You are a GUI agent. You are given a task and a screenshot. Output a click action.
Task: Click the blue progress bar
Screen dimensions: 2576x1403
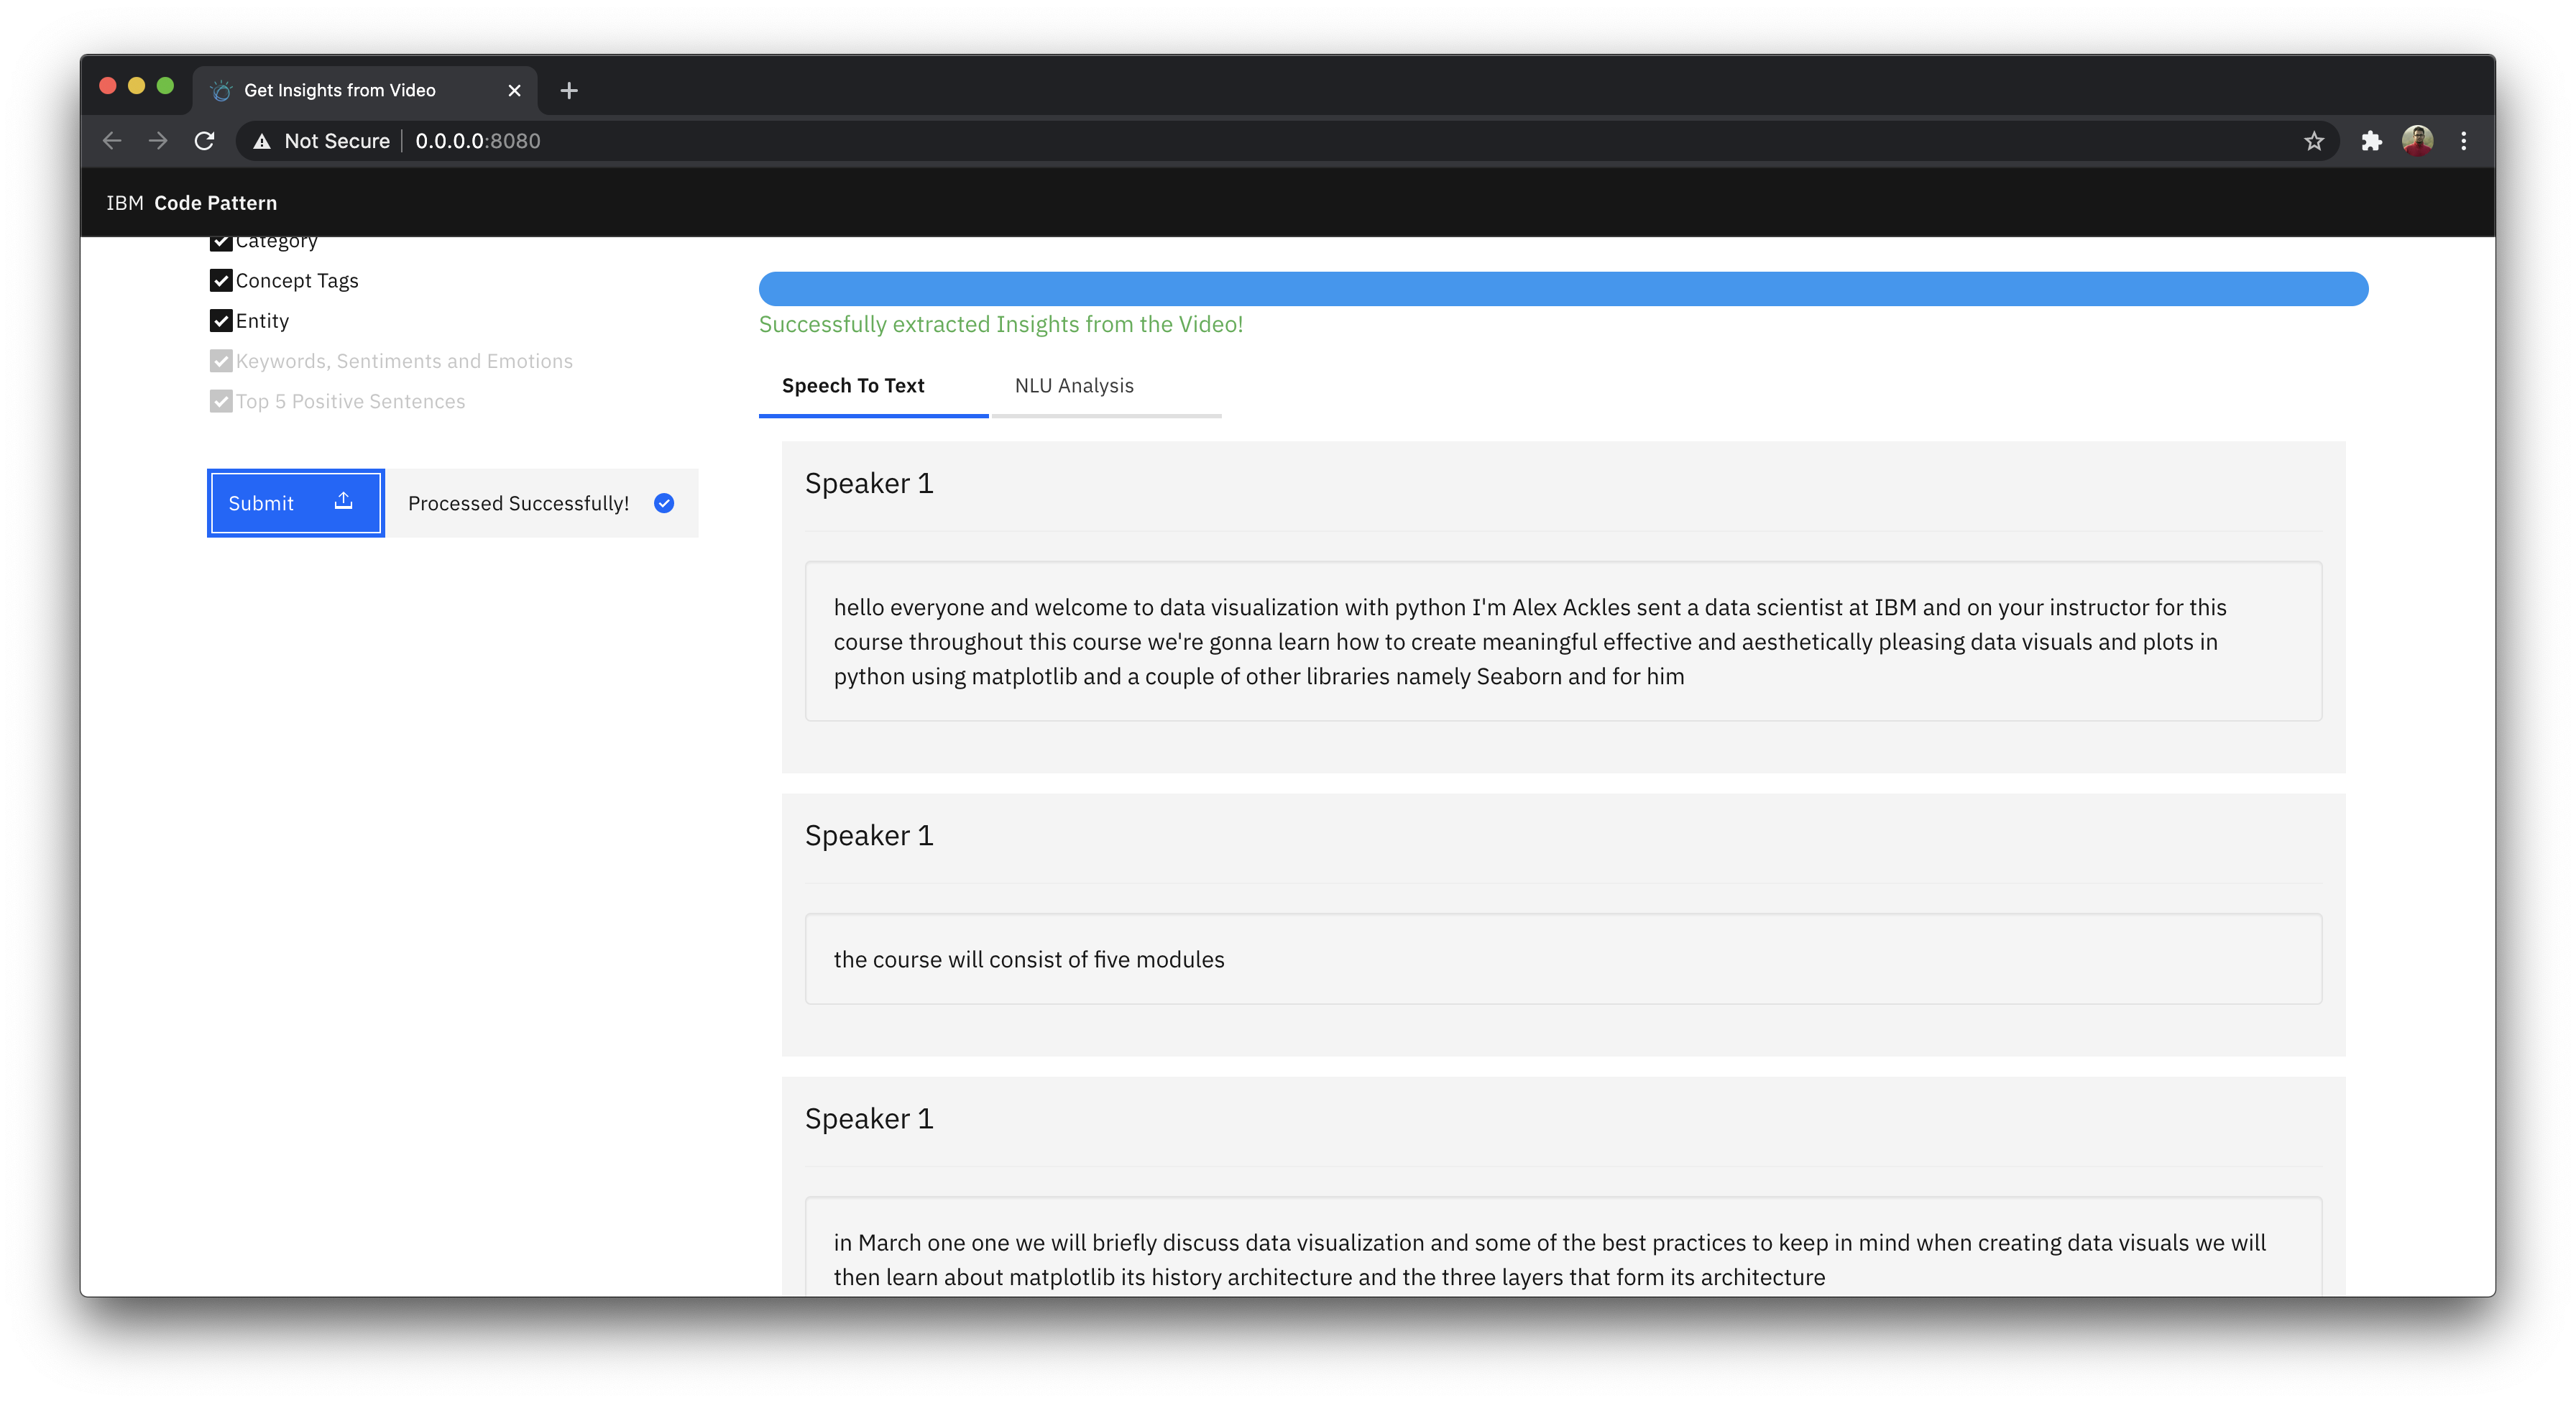[x=1562, y=289]
